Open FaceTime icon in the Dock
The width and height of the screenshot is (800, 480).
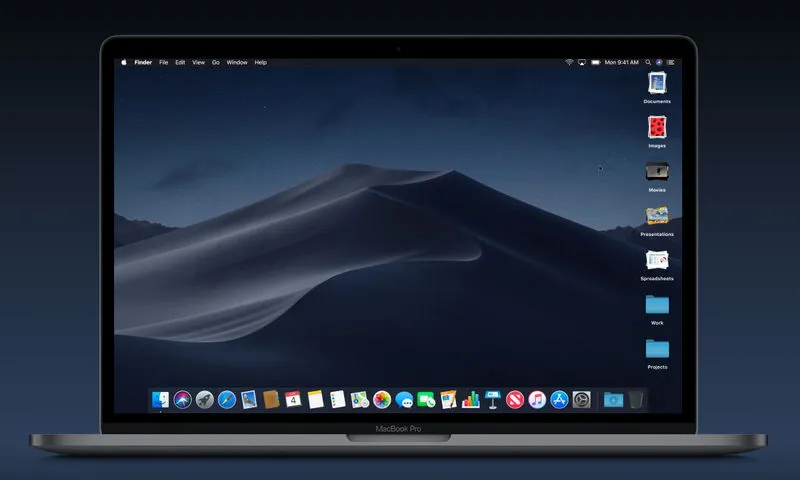[426, 399]
